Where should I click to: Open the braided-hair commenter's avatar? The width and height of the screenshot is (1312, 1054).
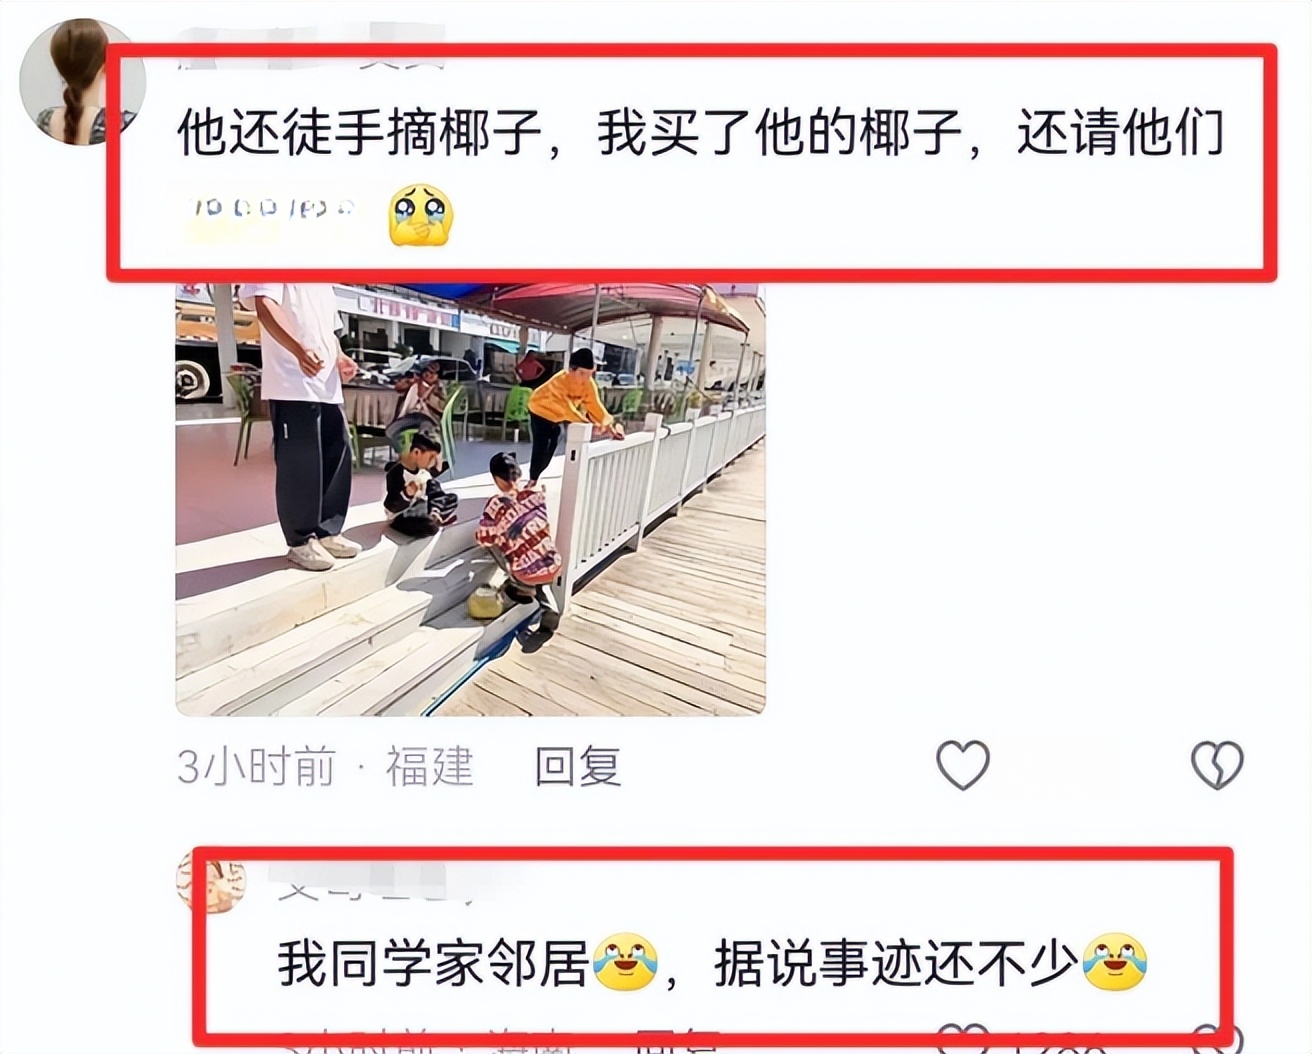click(x=81, y=82)
